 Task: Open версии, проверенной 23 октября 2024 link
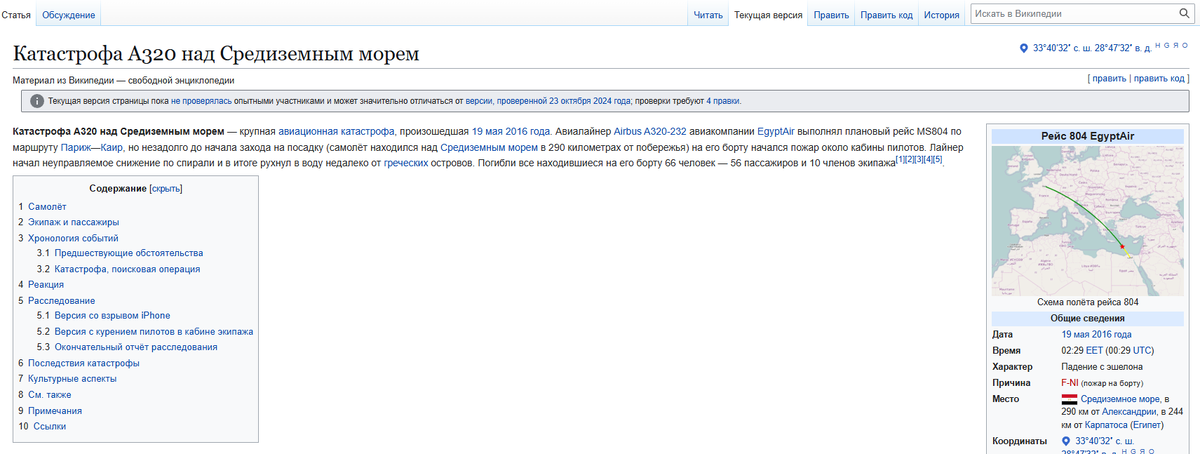[x=548, y=101]
